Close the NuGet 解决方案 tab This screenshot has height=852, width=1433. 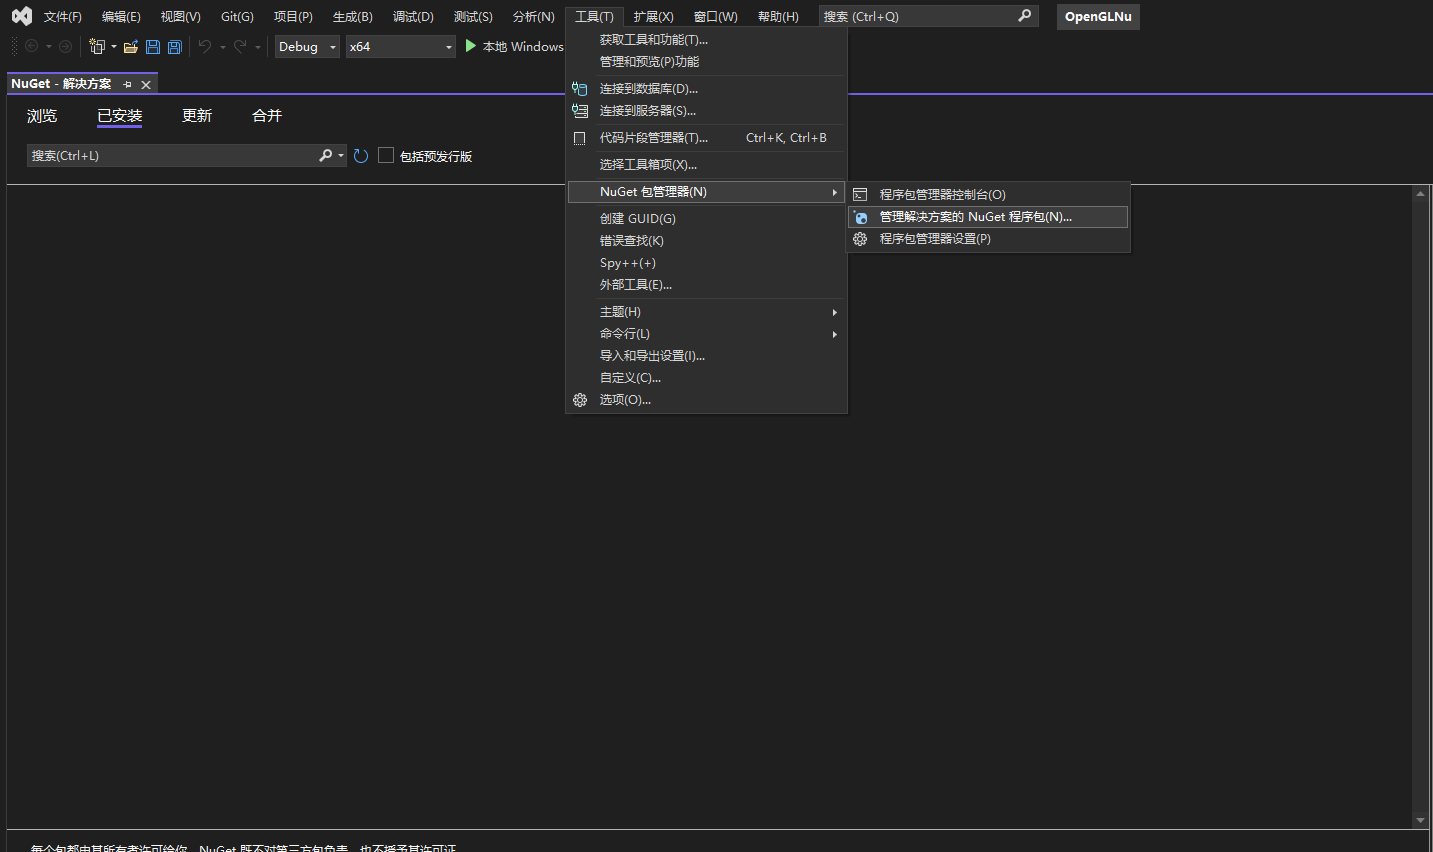tap(146, 84)
